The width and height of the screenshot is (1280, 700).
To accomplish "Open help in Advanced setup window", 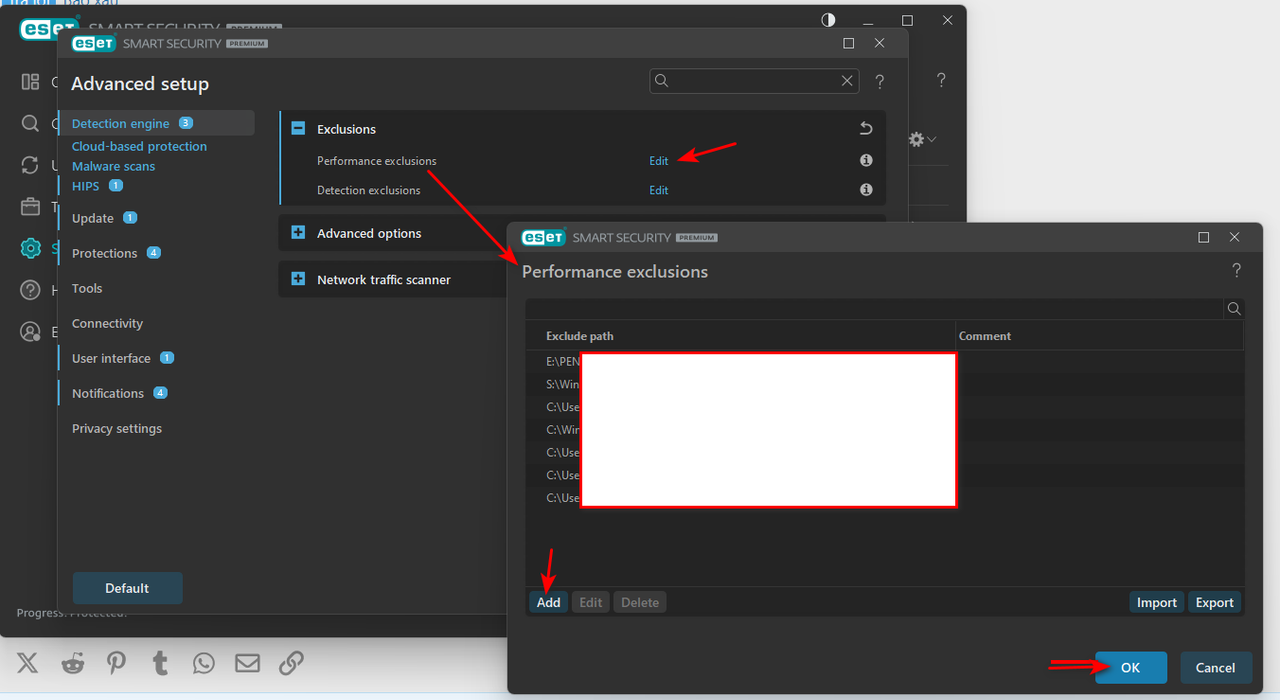I will coord(880,82).
